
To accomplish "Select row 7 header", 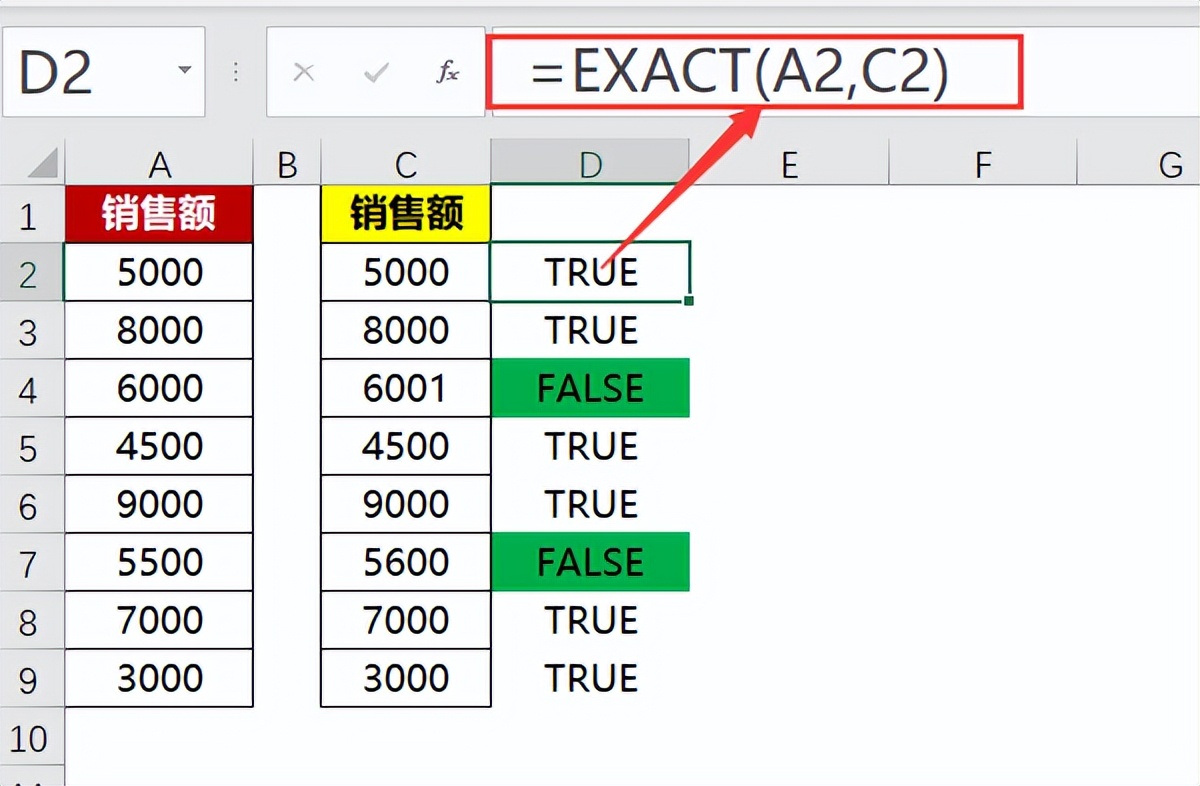I will coord(32,562).
